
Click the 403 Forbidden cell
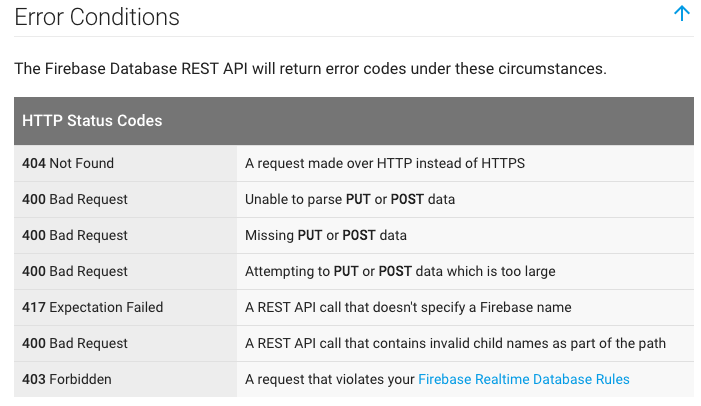coord(125,379)
